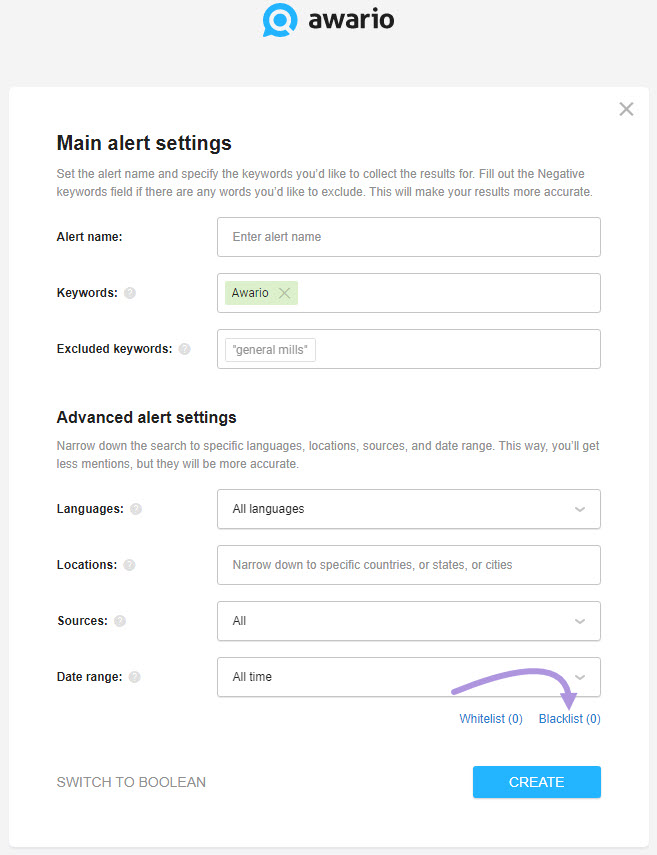The height and width of the screenshot is (855, 657).
Task: Close the alert settings dialog
Action: 626,109
